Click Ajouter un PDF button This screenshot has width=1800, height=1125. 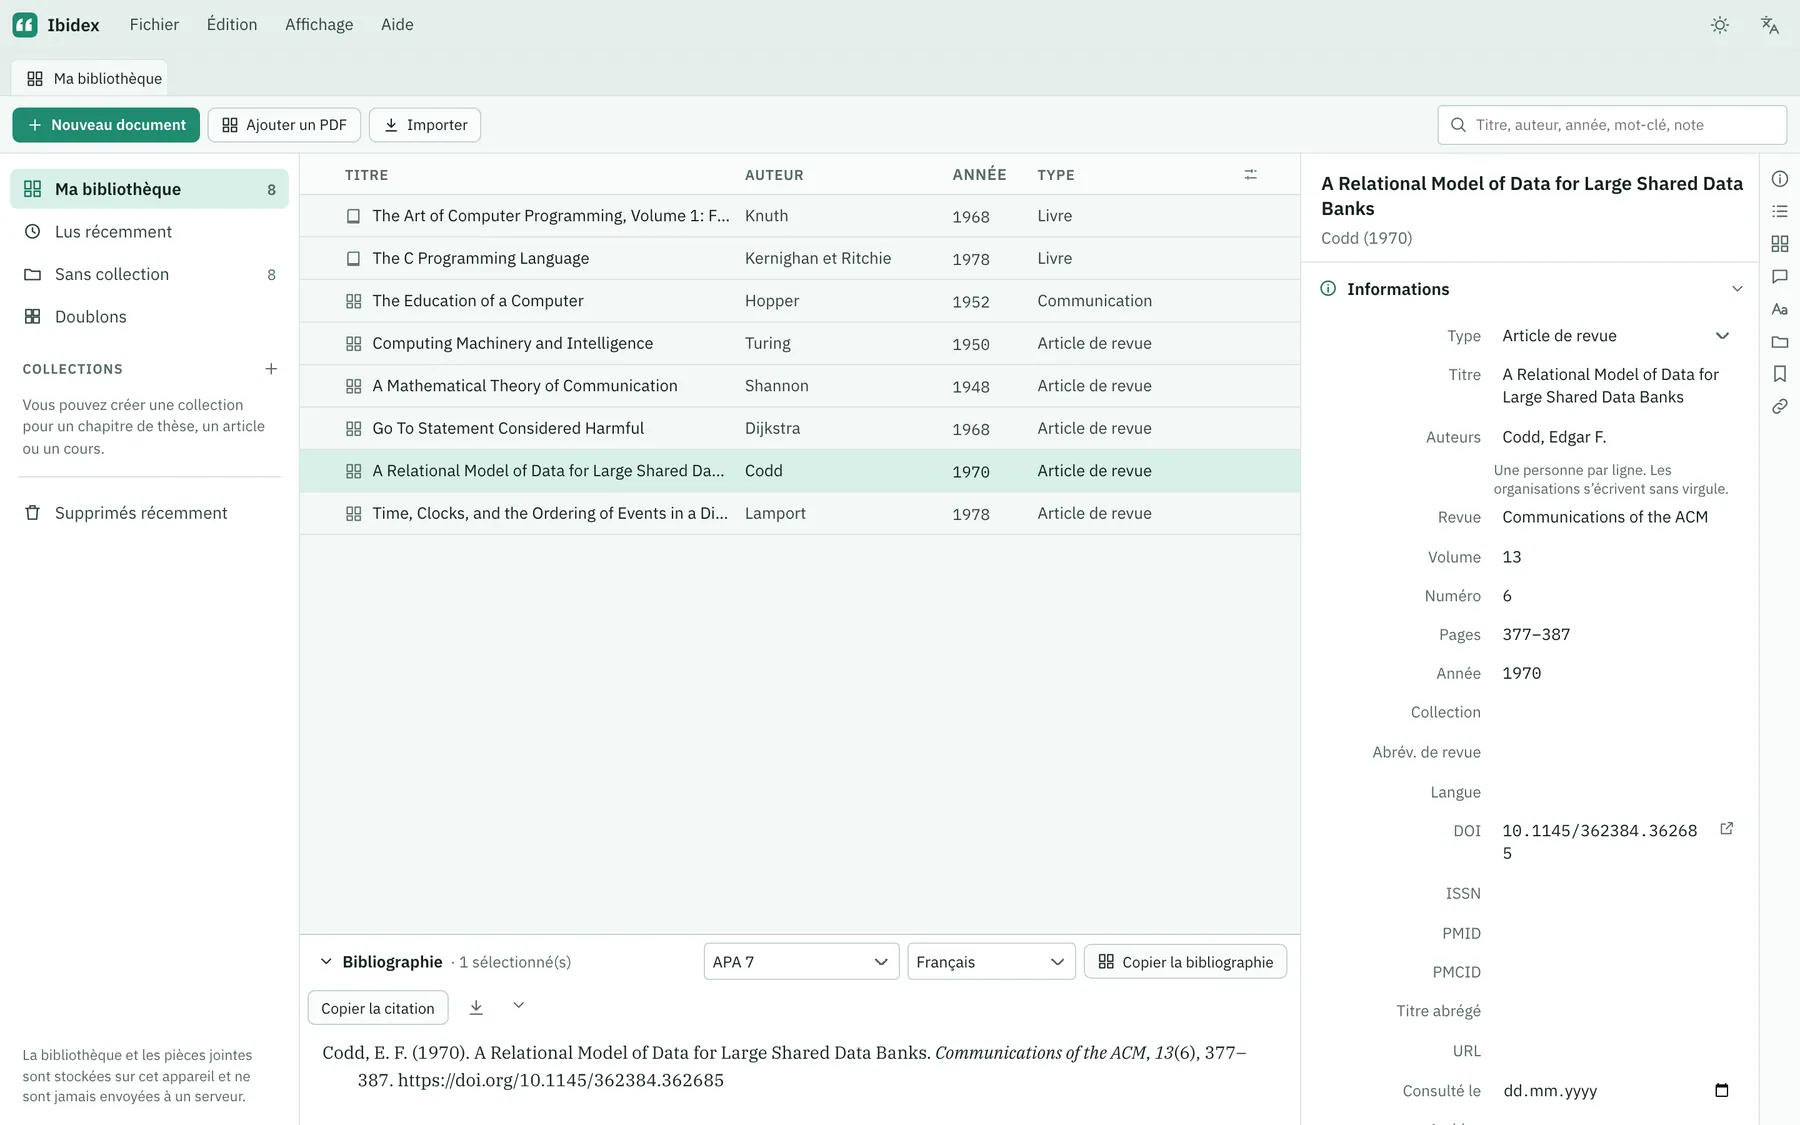click(284, 125)
